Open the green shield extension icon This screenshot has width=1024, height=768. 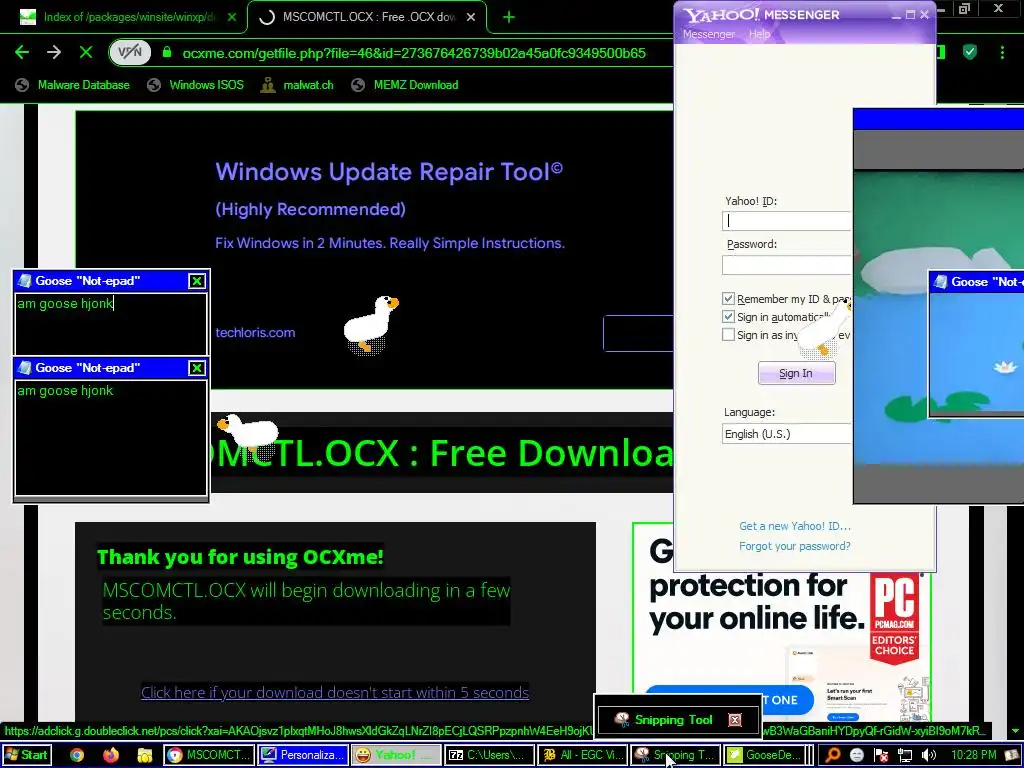click(x=970, y=52)
